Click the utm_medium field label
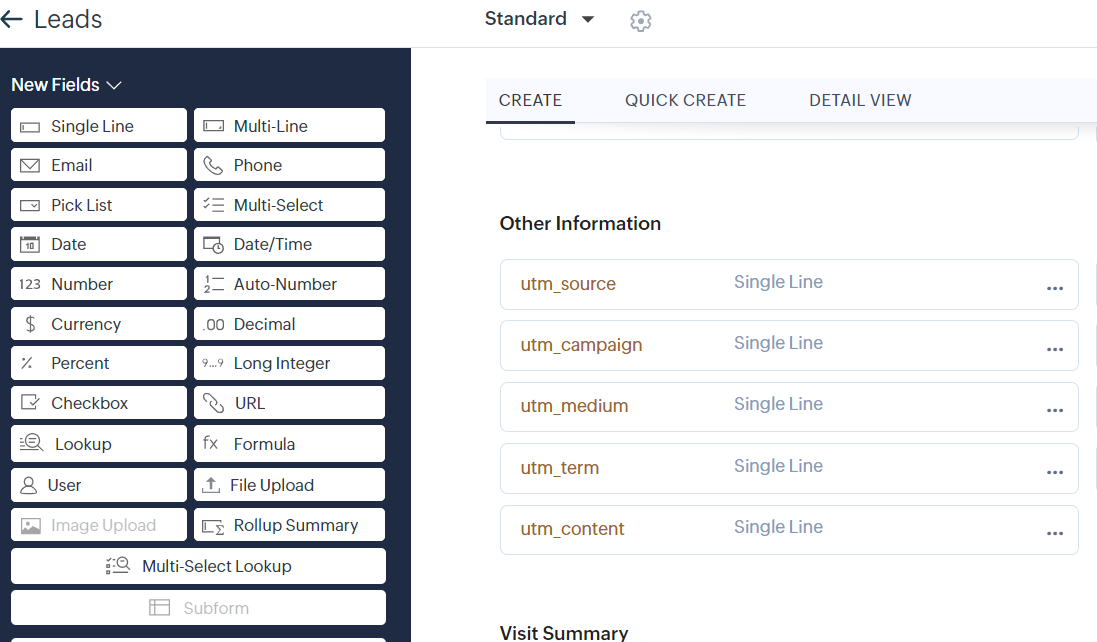This screenshot has width=1097, height=642. tap(574, 406)
